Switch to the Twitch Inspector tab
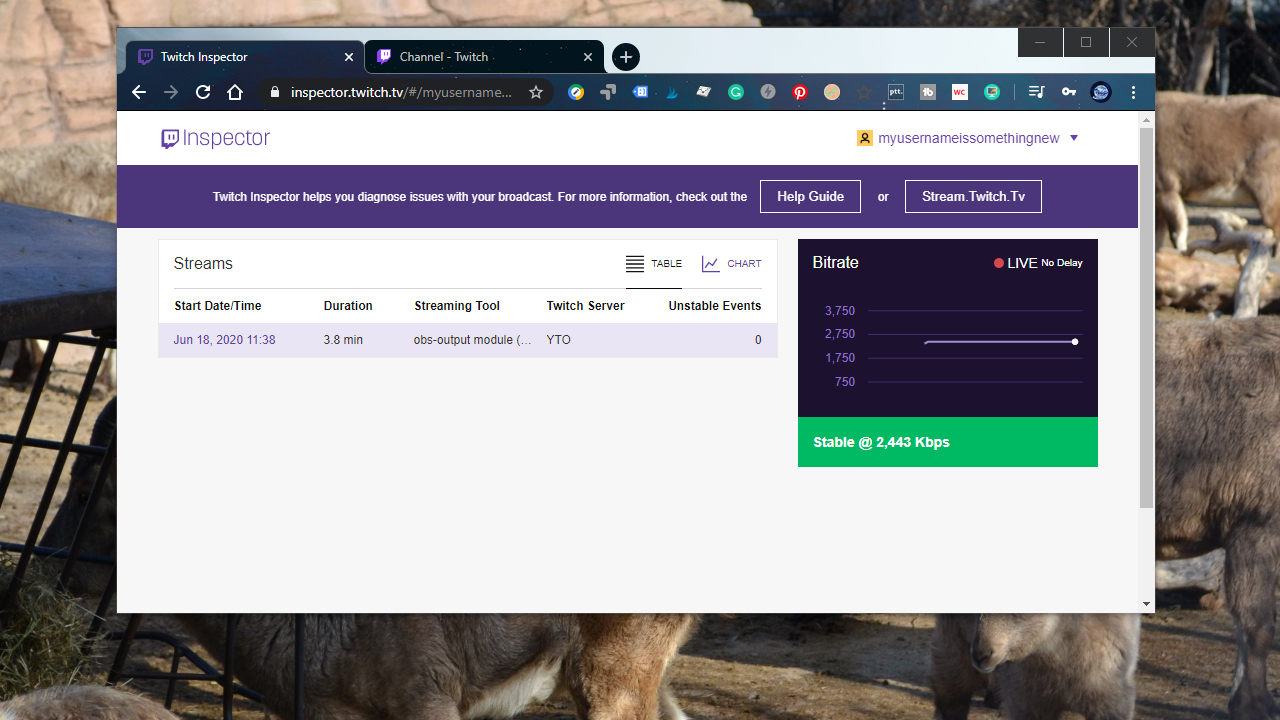 click(x=244, y=57)
